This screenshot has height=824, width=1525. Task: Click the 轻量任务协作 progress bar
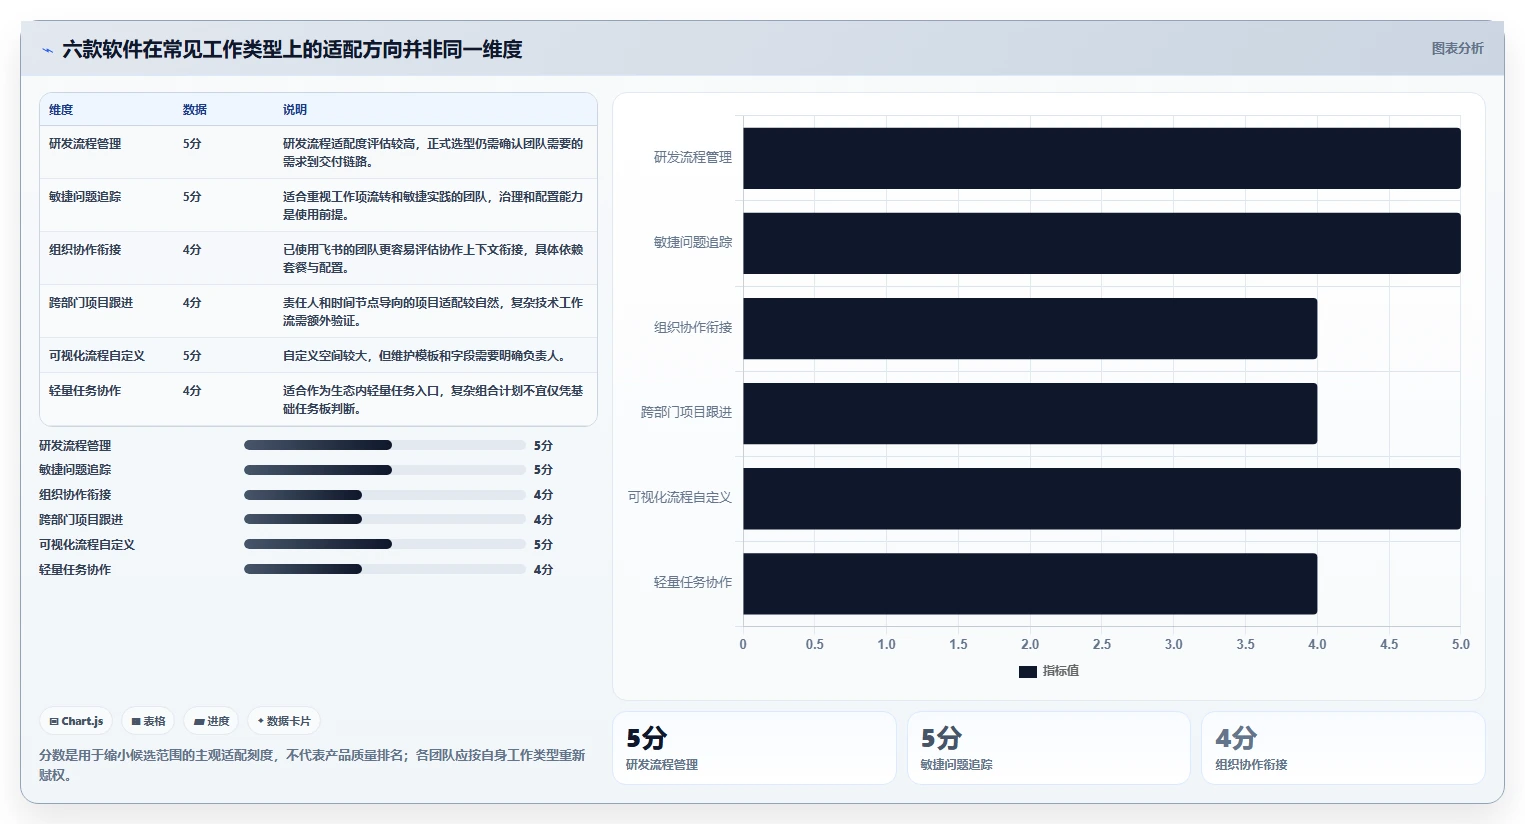tap(384, 570)
